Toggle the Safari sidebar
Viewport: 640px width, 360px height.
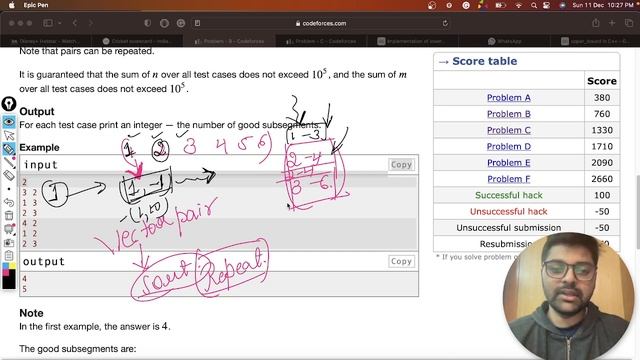pos(48,23)
